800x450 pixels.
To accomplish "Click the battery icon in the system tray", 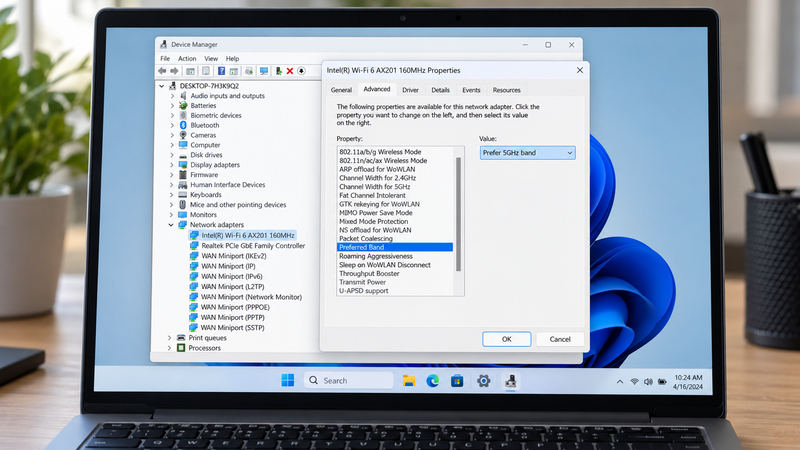I will point(662,382).
